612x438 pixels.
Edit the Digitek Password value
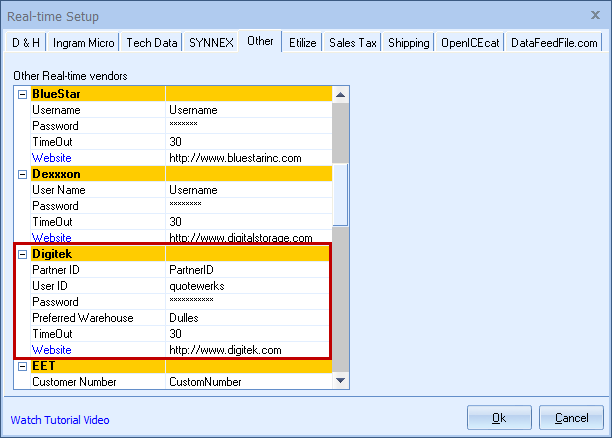[247, 302]
